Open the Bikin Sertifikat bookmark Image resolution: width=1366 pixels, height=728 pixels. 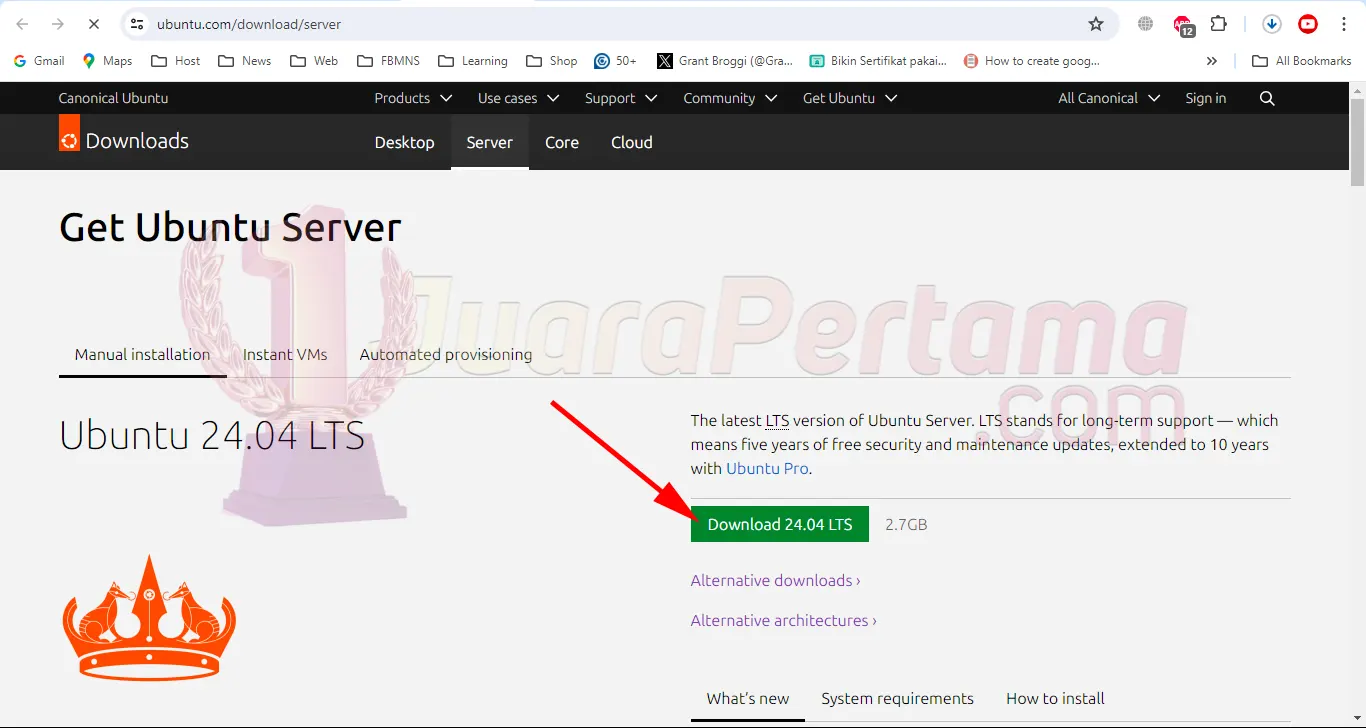point(878,61)
